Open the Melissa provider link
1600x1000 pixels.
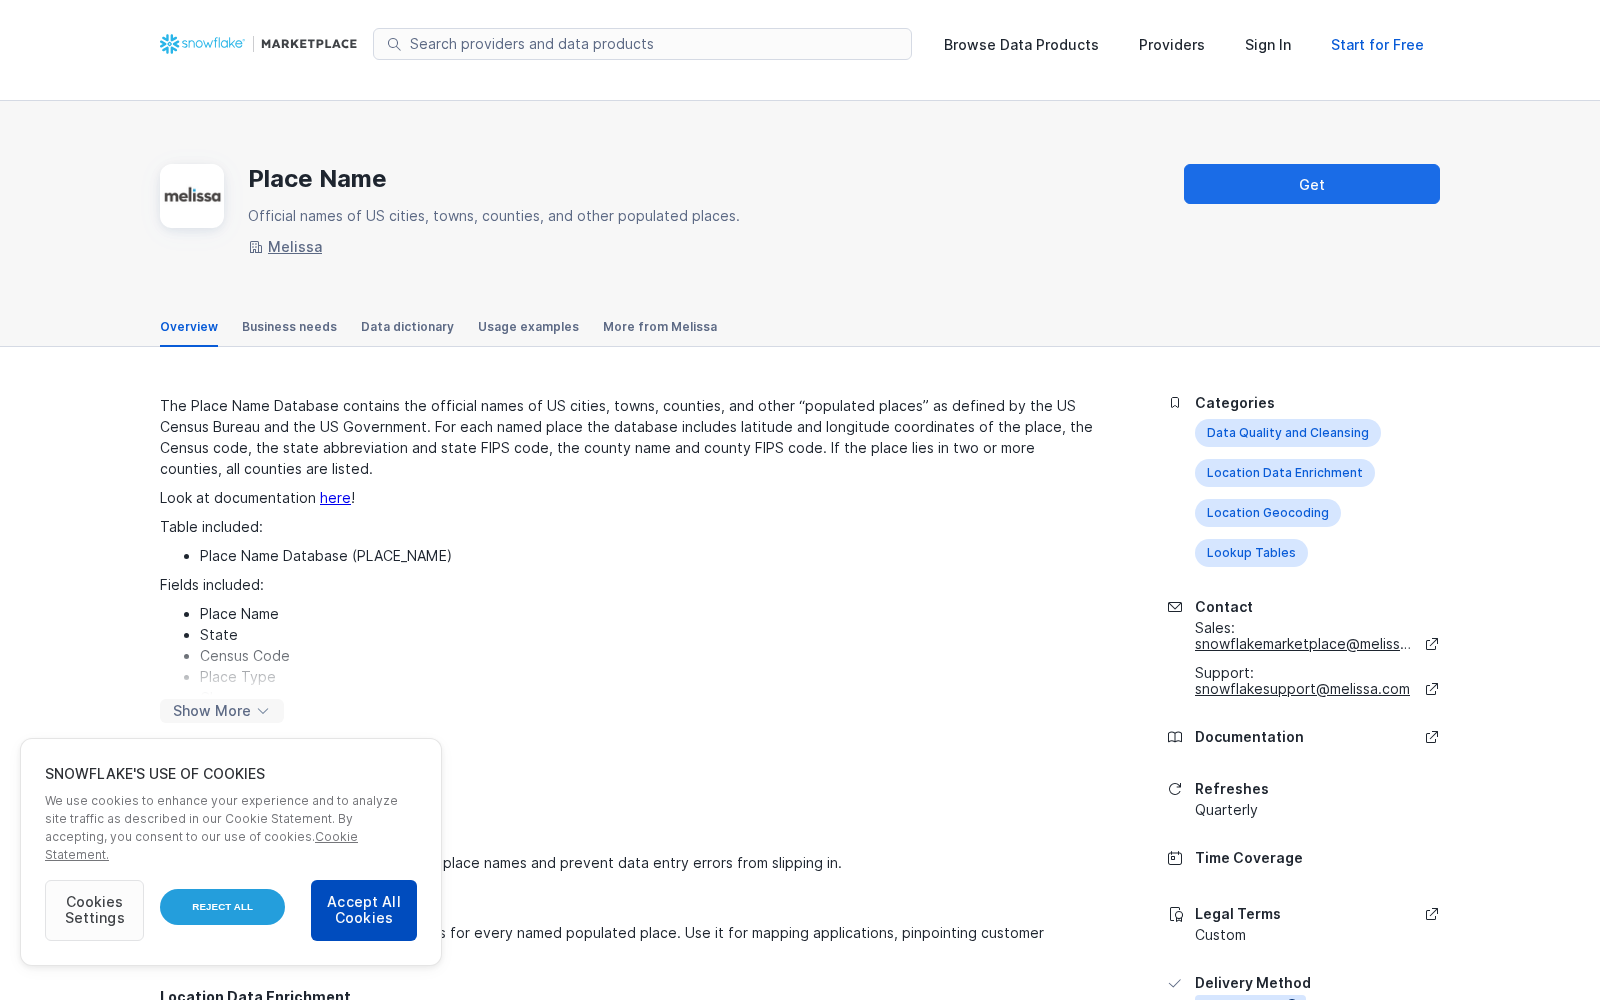(x=295, y=247)
